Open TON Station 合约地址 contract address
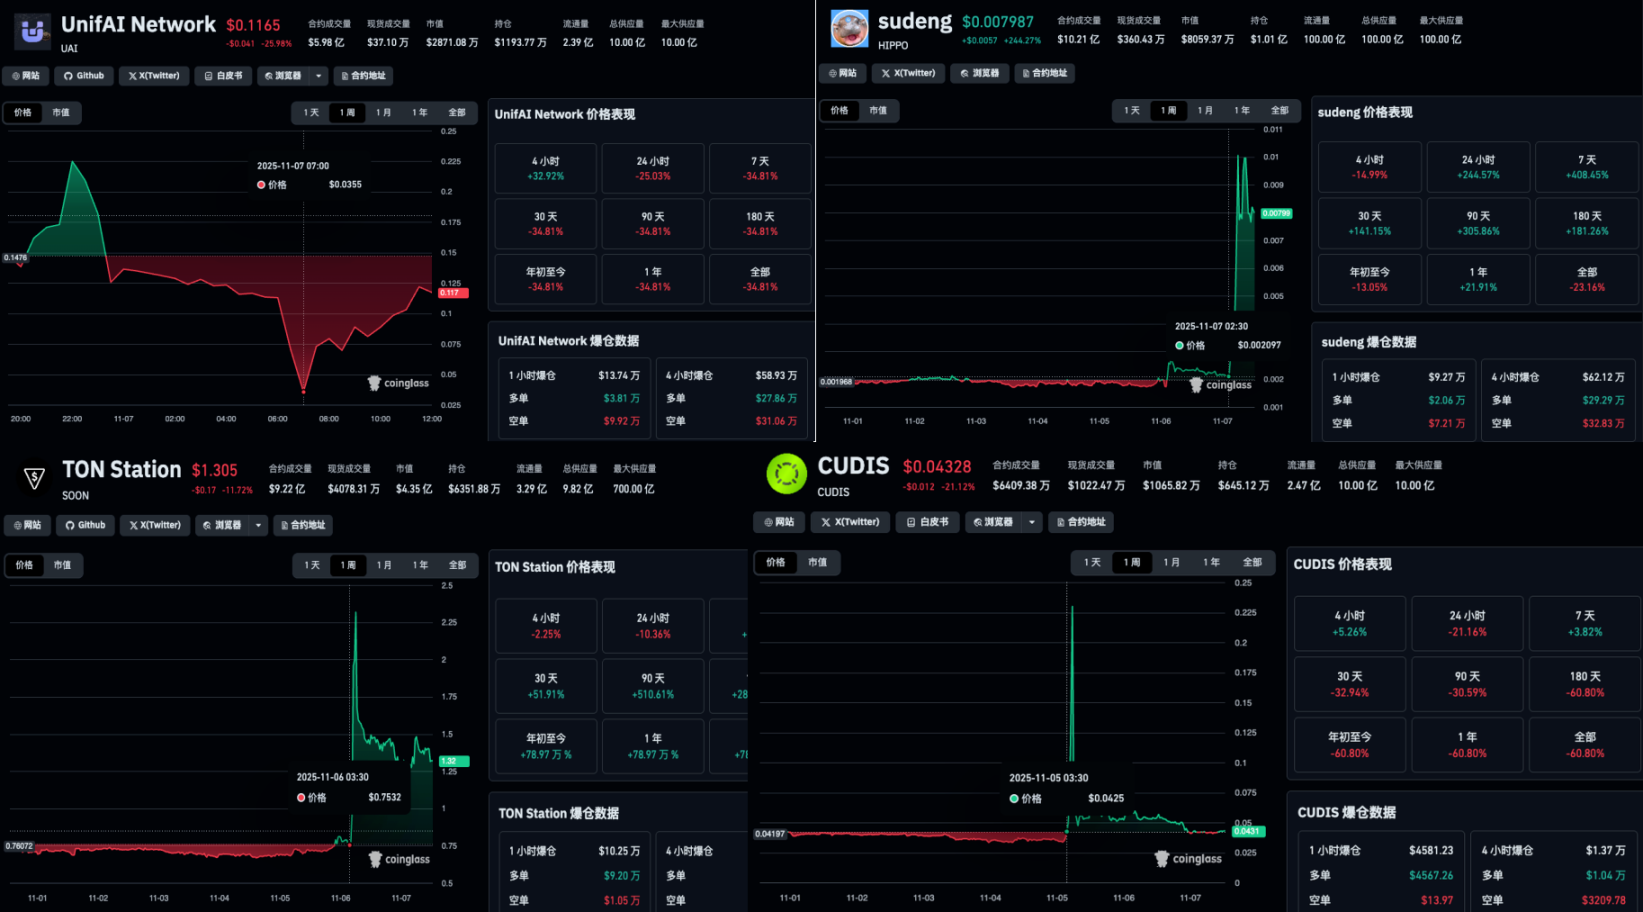This screenshot has height=912, width=1643. [x=303, y=525]
